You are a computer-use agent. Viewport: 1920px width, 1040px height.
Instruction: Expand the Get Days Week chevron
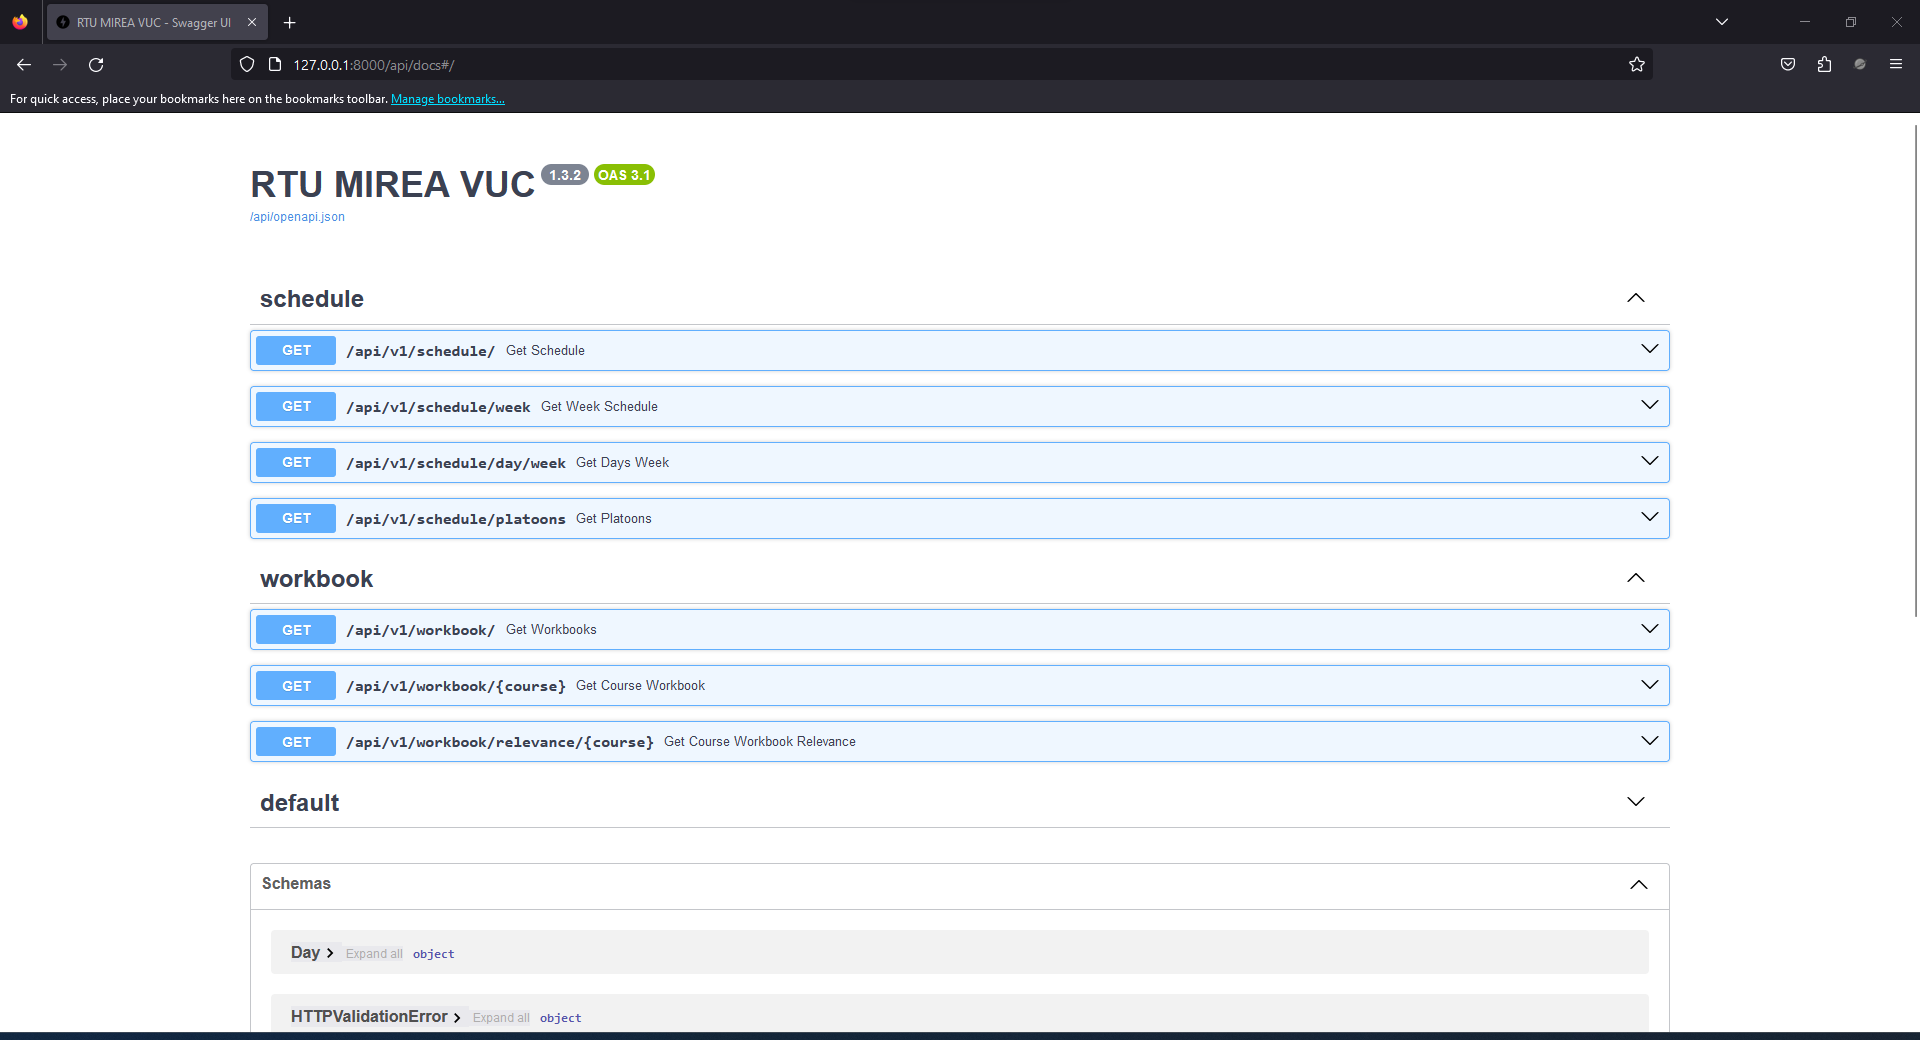pos(1650,461)
